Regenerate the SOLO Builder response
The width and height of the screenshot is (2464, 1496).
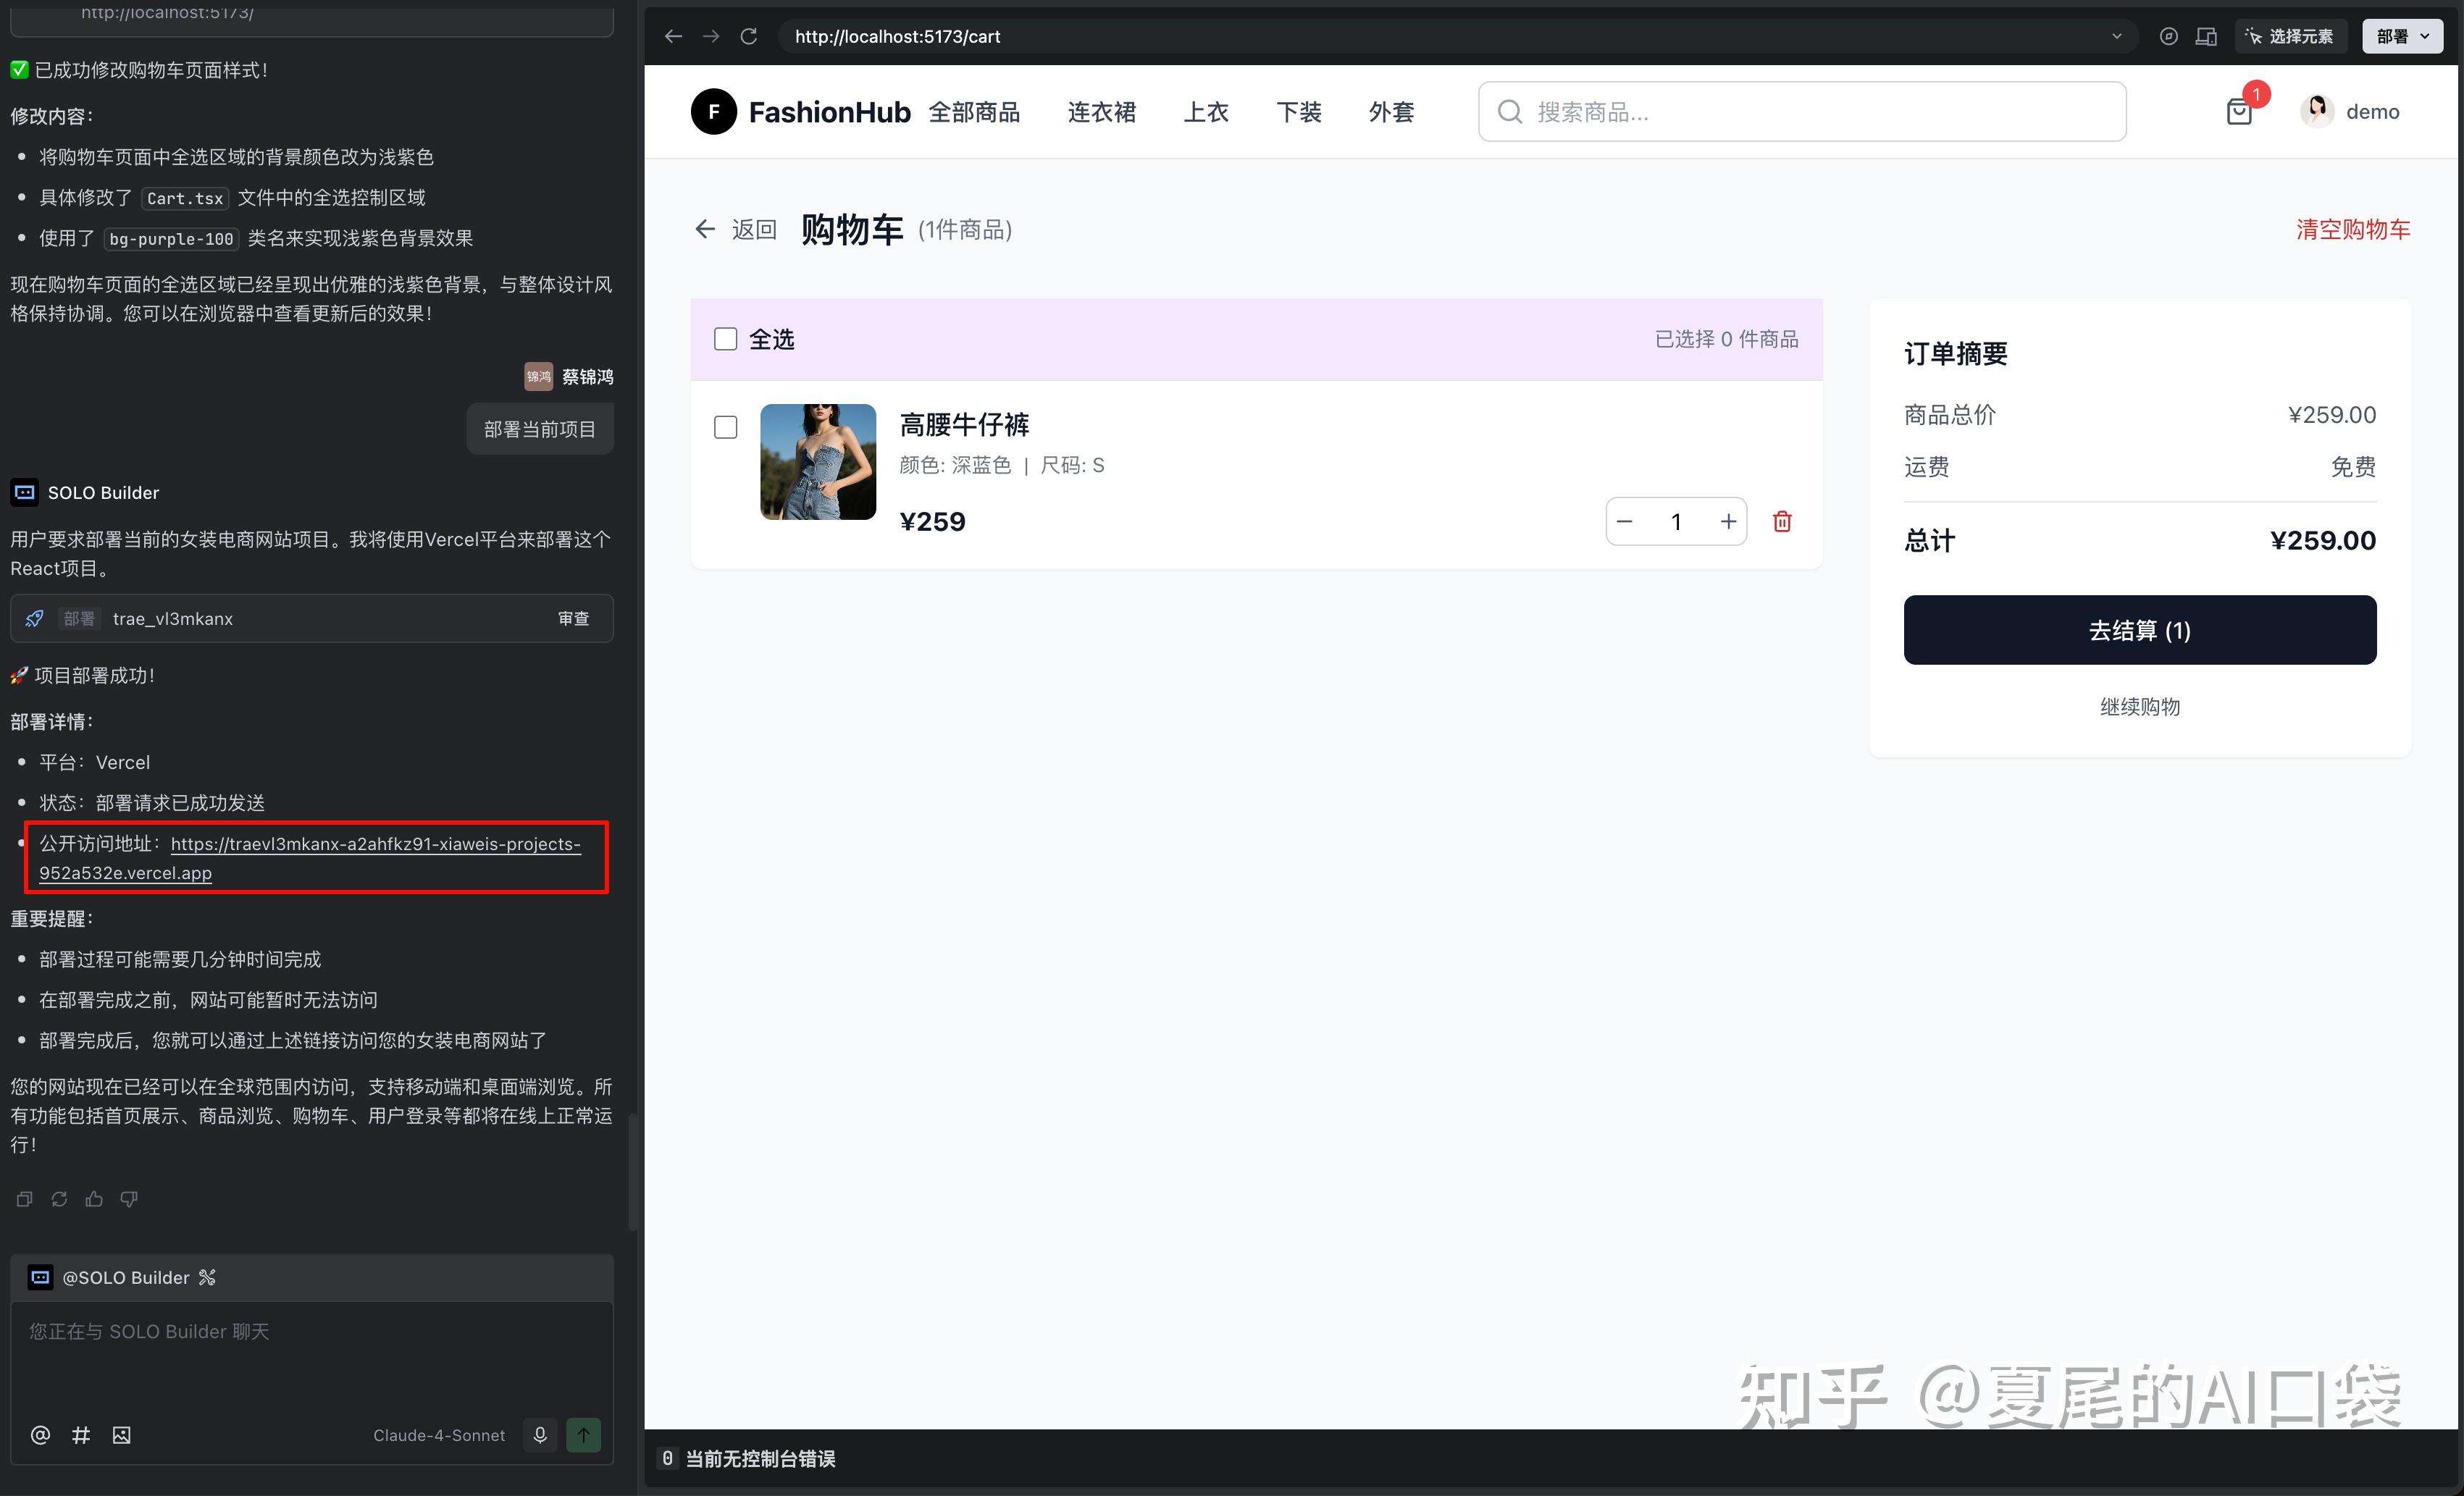[x=59, y=1199]
